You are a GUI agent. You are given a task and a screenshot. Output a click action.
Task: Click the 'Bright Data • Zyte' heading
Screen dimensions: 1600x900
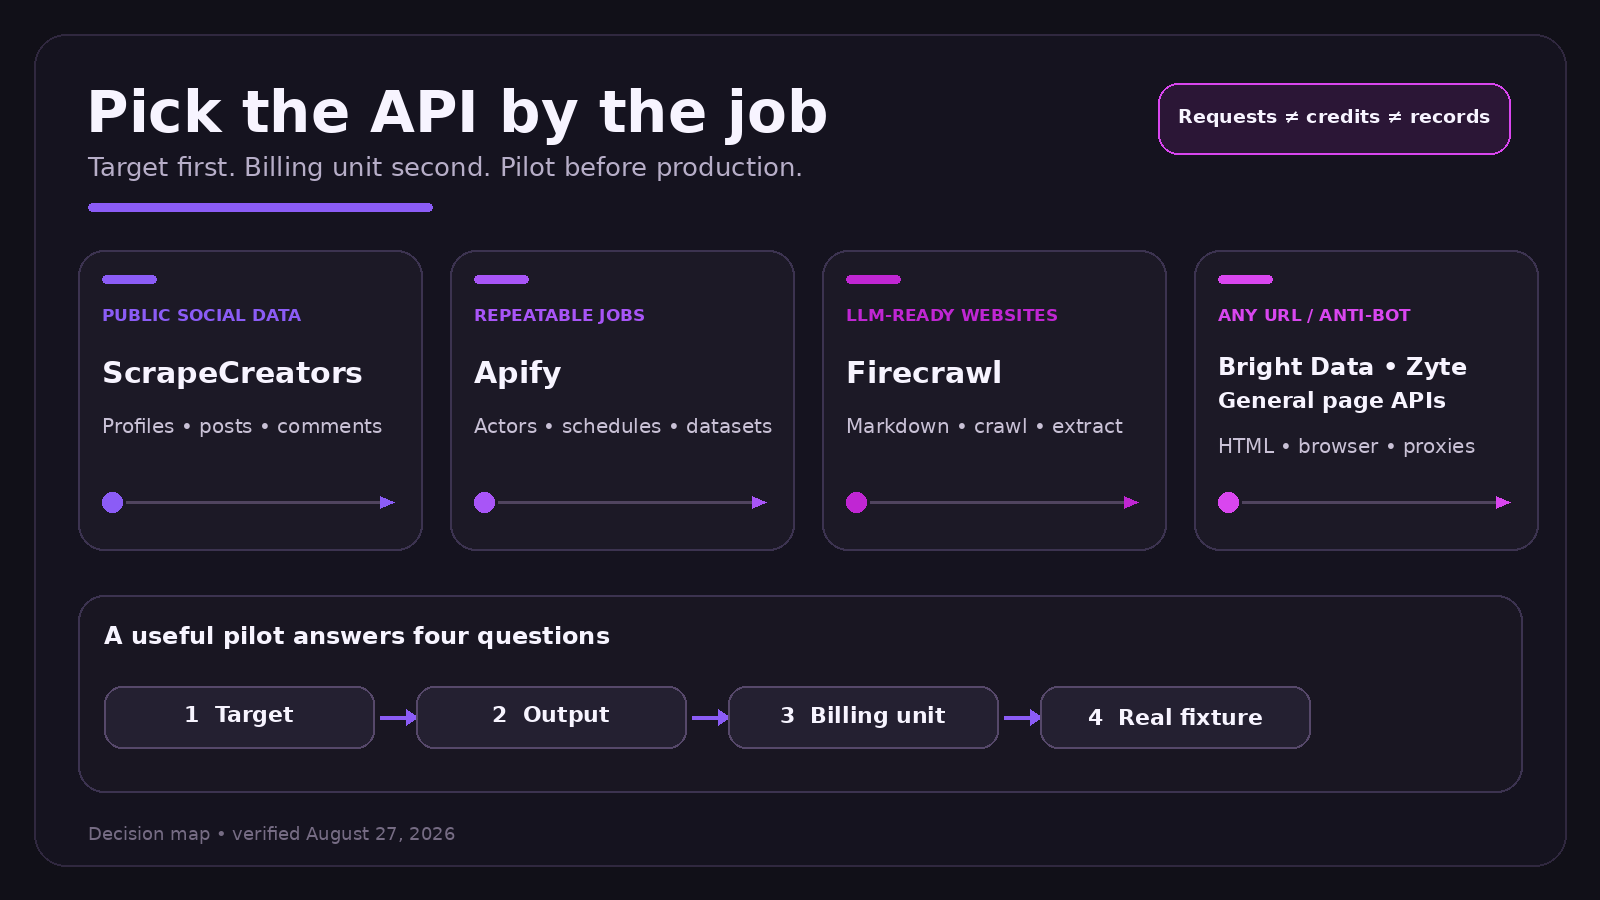(x=1342, y=367)
